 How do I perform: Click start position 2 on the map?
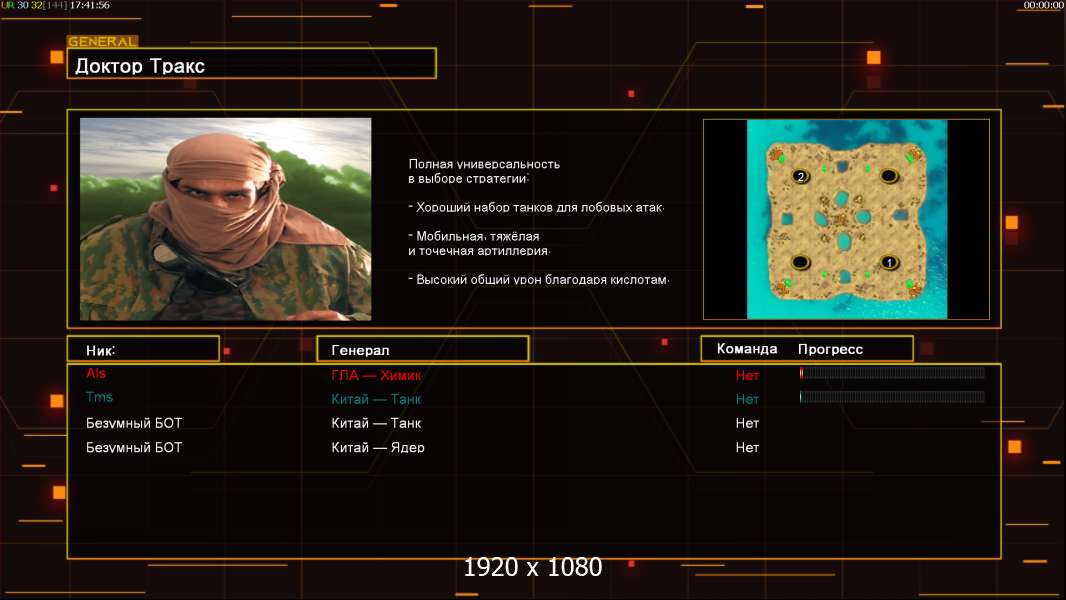[801, 177]
